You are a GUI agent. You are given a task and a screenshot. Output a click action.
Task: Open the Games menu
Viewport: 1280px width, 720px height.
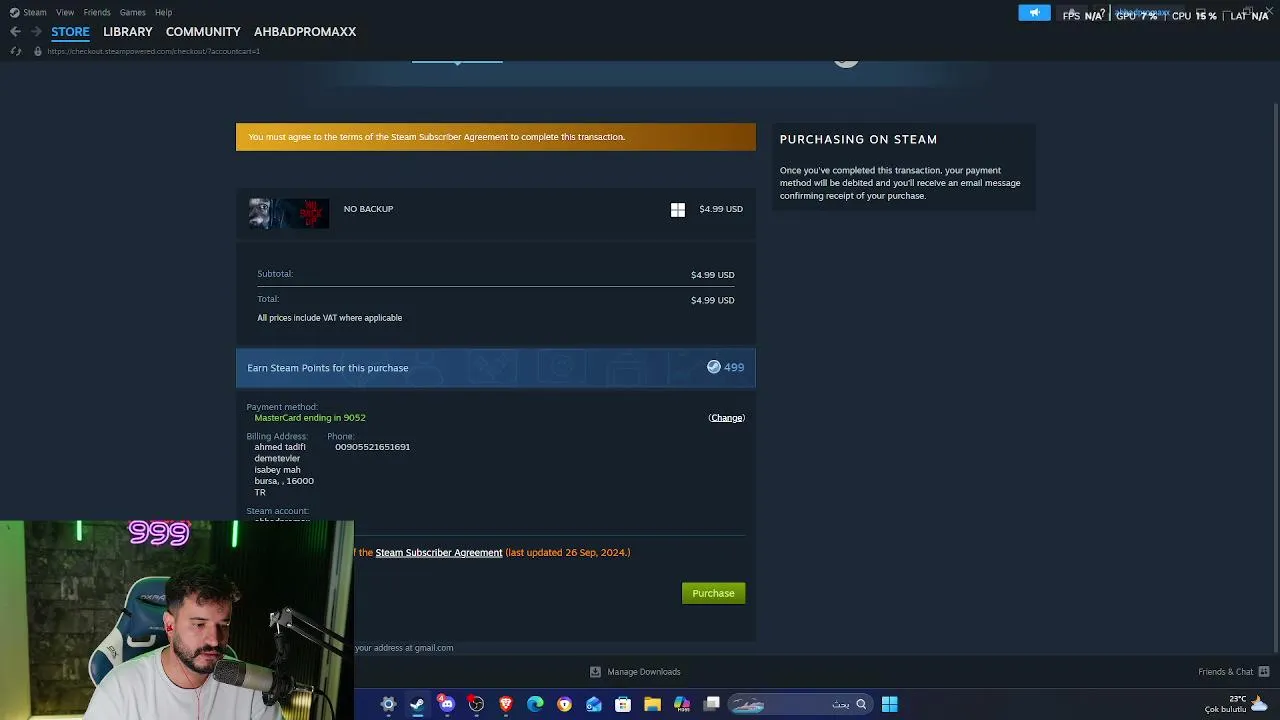tap(133, 12)
